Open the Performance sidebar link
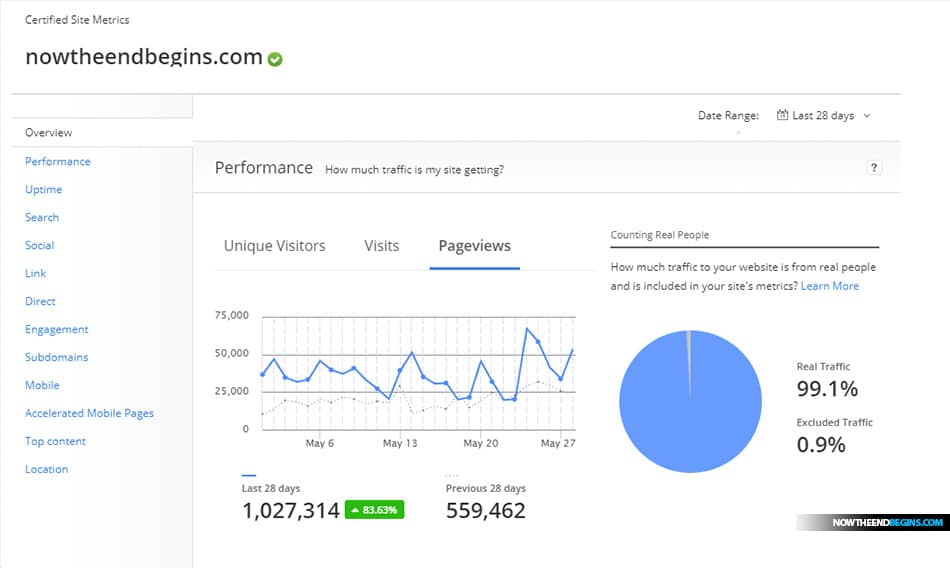Screen dimensions: 950x568 (x=58, y=161)
